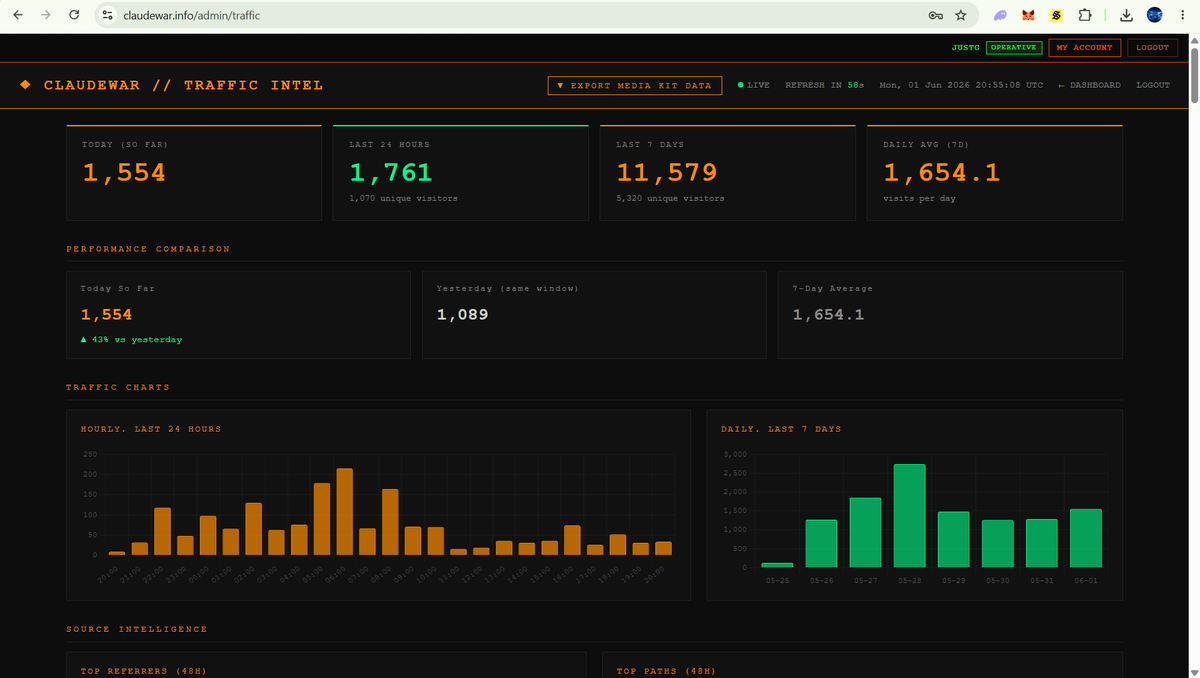Go back using browser back arrow
Screen dimensions: 1200x678
pos(17,15)
